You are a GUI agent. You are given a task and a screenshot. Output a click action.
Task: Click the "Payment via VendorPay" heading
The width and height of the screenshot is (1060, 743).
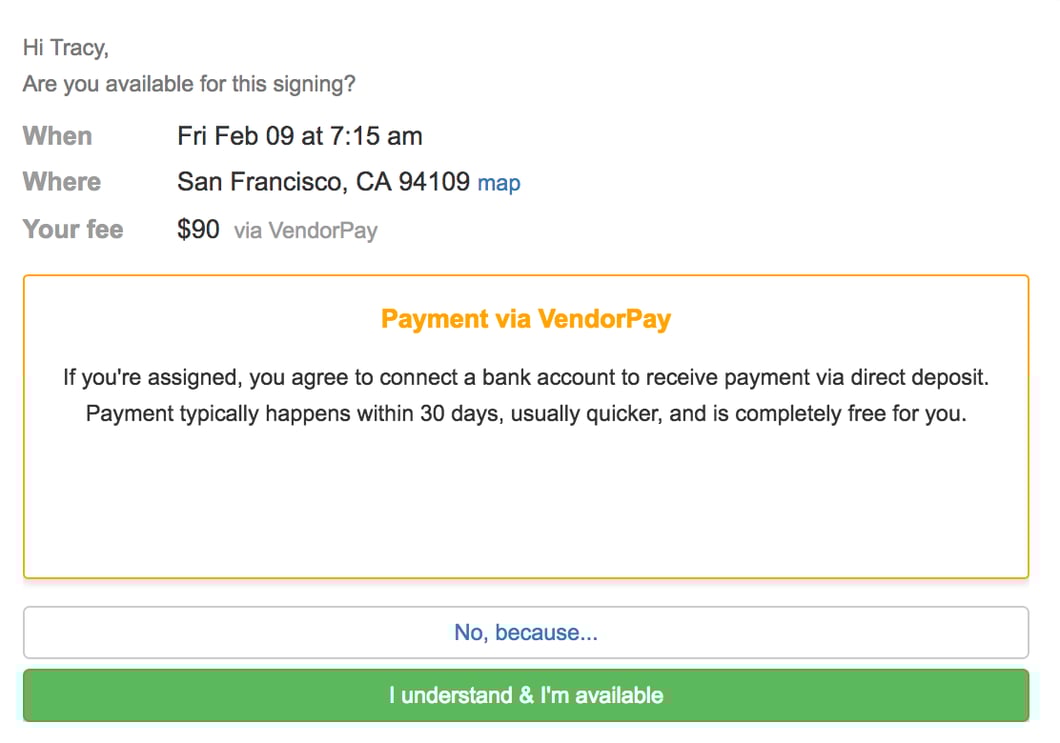coord(526,320)
